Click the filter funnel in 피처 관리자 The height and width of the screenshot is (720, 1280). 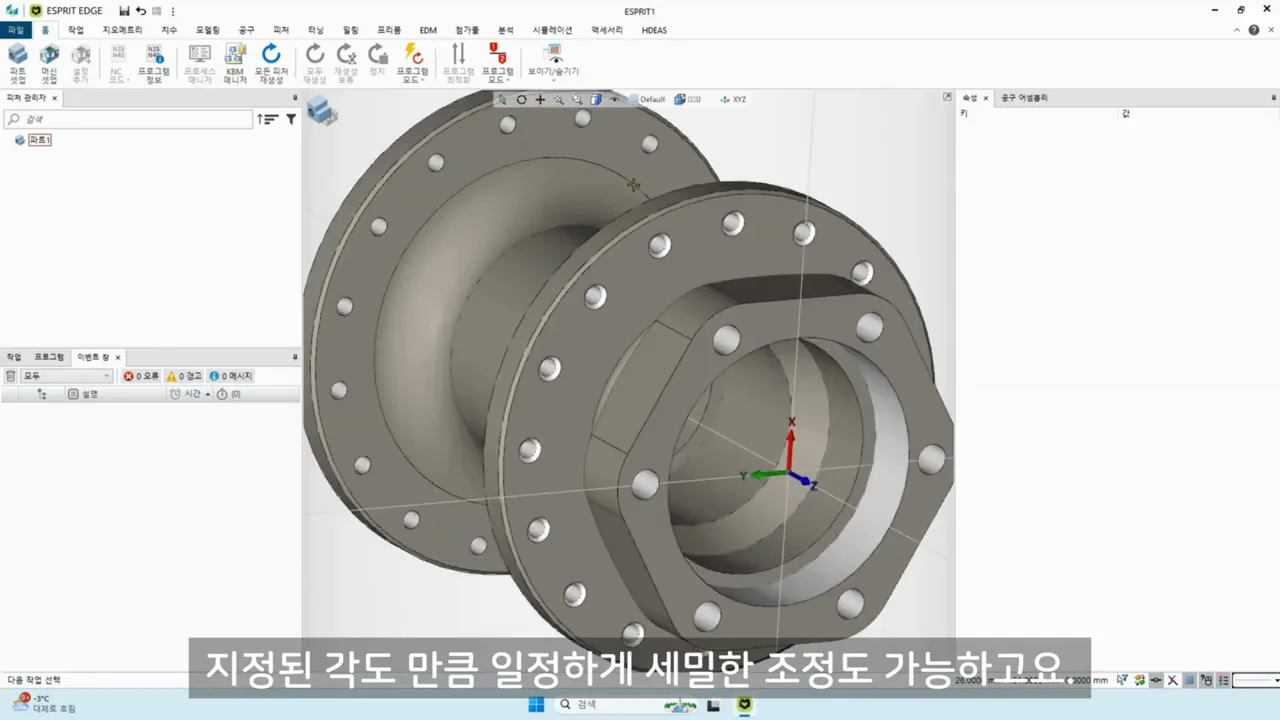coord(291,119)
